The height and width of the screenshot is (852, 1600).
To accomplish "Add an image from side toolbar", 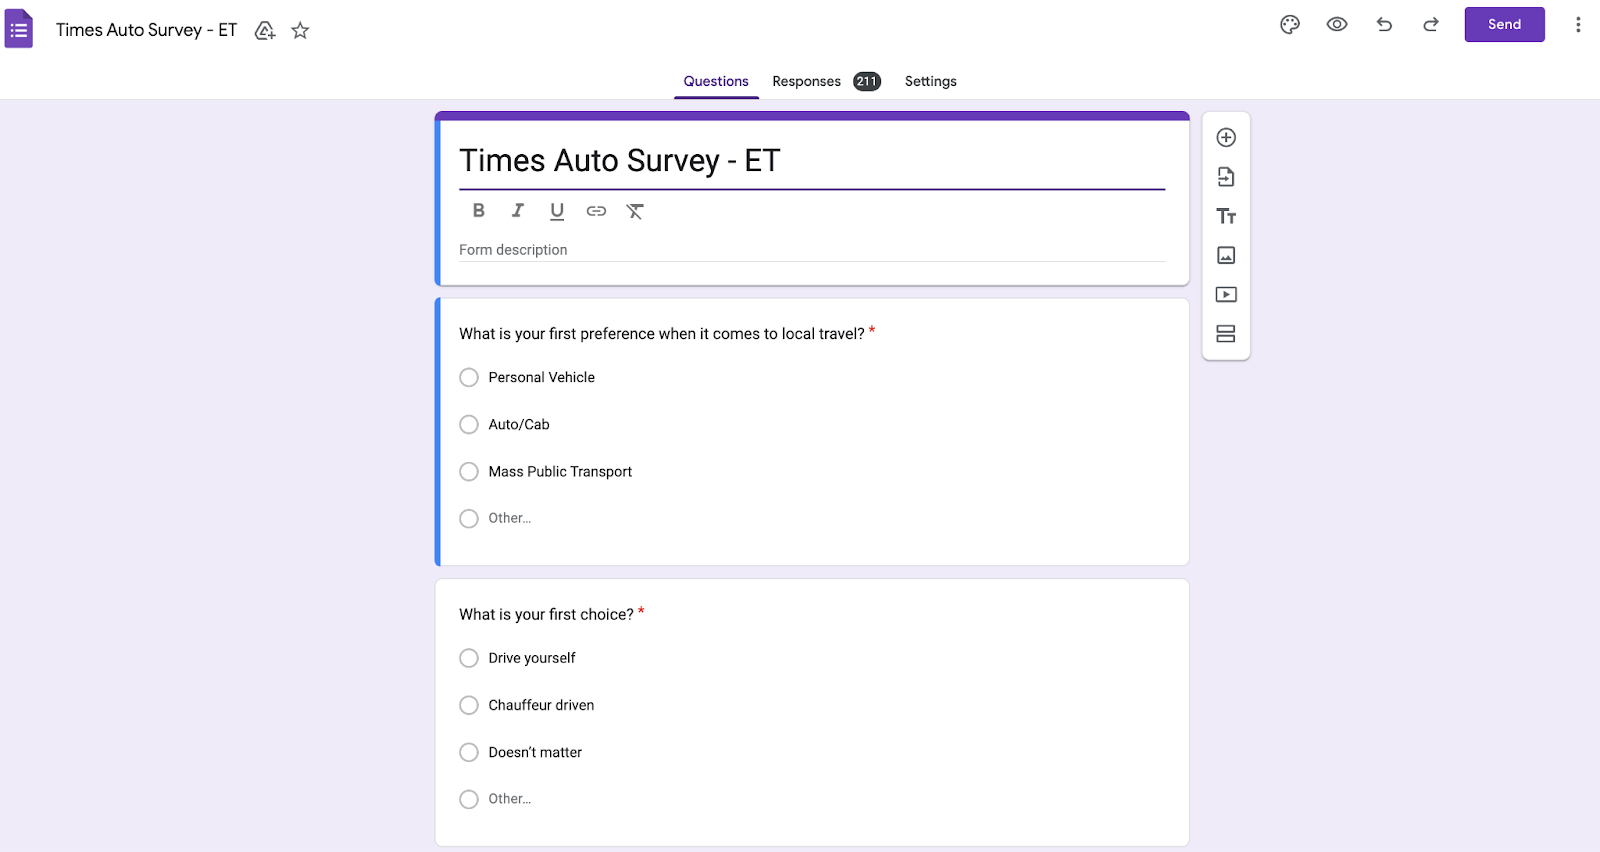I will [1226, 255].
